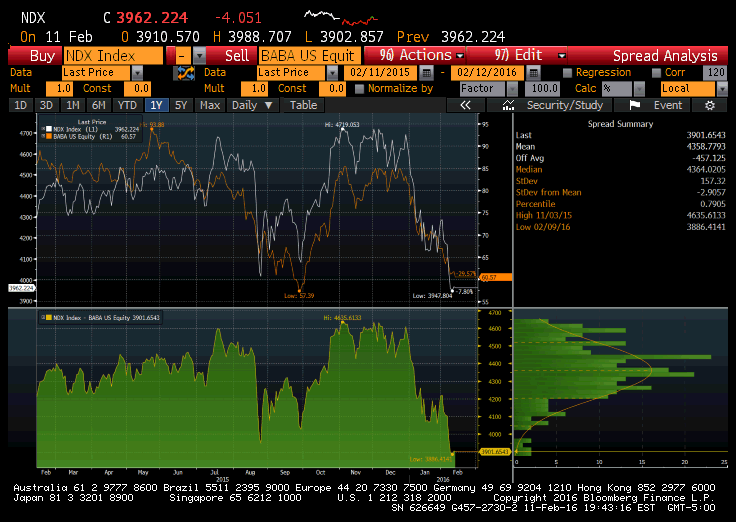The image size is (736, 522).
Task: Edit the Sell side Mult 1.0 field
Action: pos(254,89)
